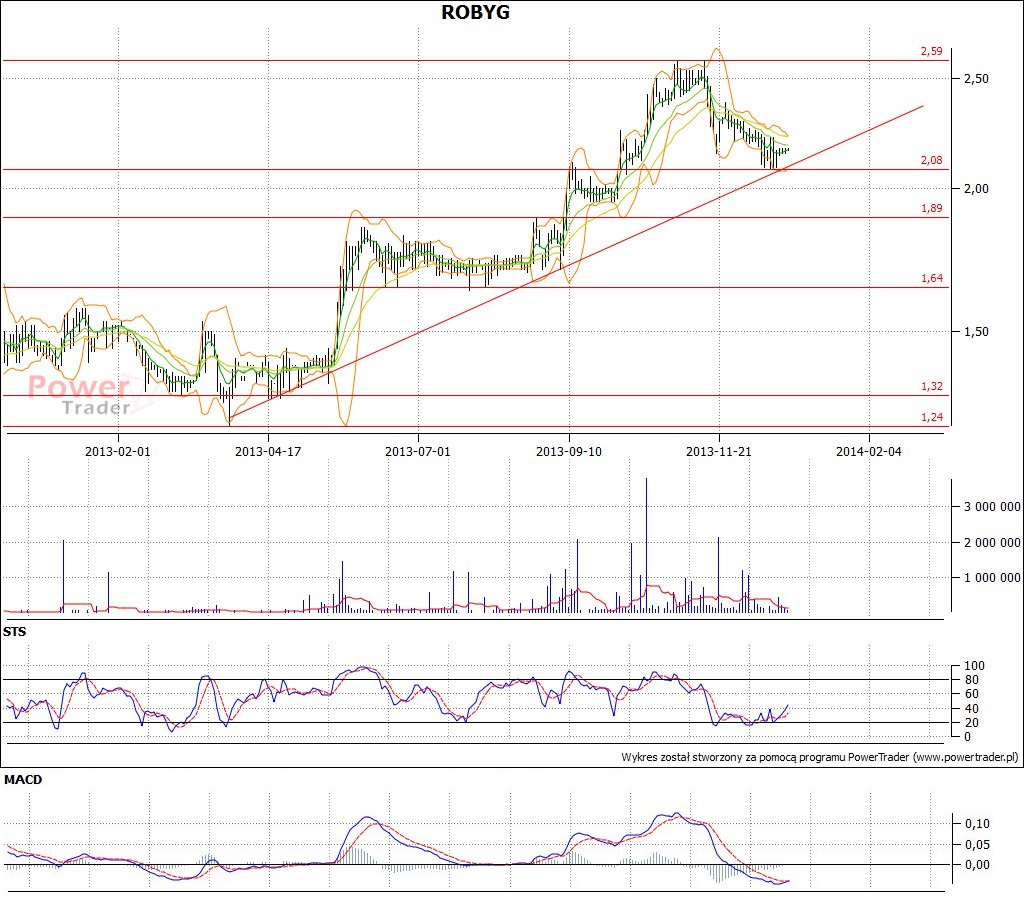
Task: Click the ROBYG chart title
Action: [x=475, y=12]
